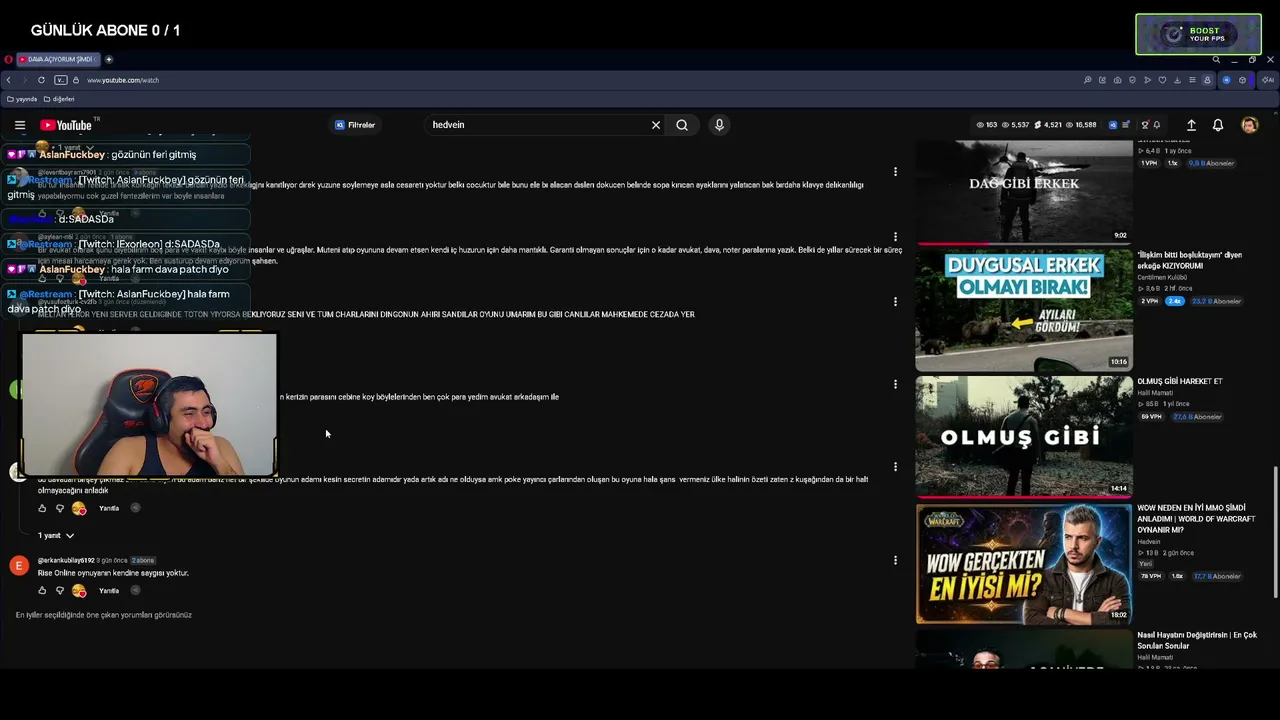The width and height of the screenshot is (1280, 720).
Task: Open the DAĞ GİBİ ERKEK video thumbnail
Action: (x=1024, y=191)
